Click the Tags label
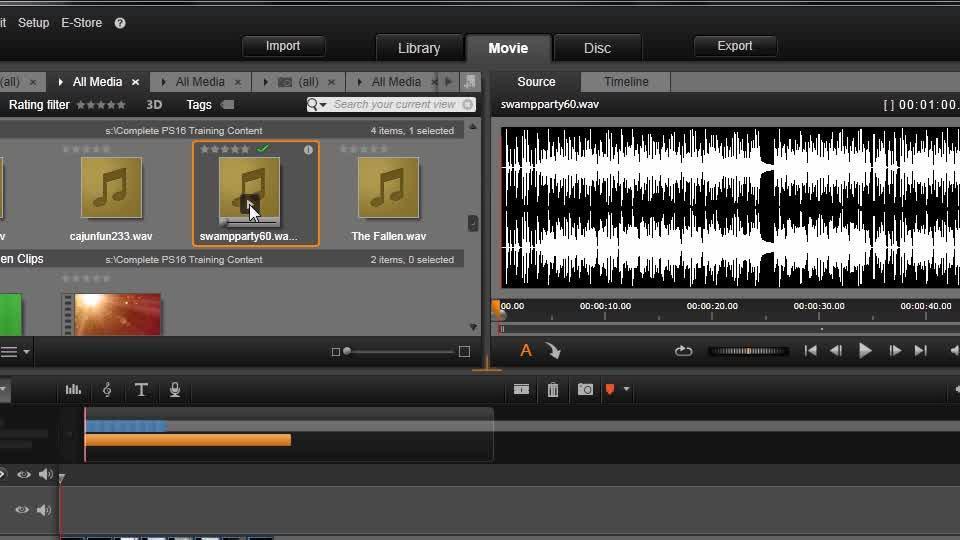 tap(199, 105)
